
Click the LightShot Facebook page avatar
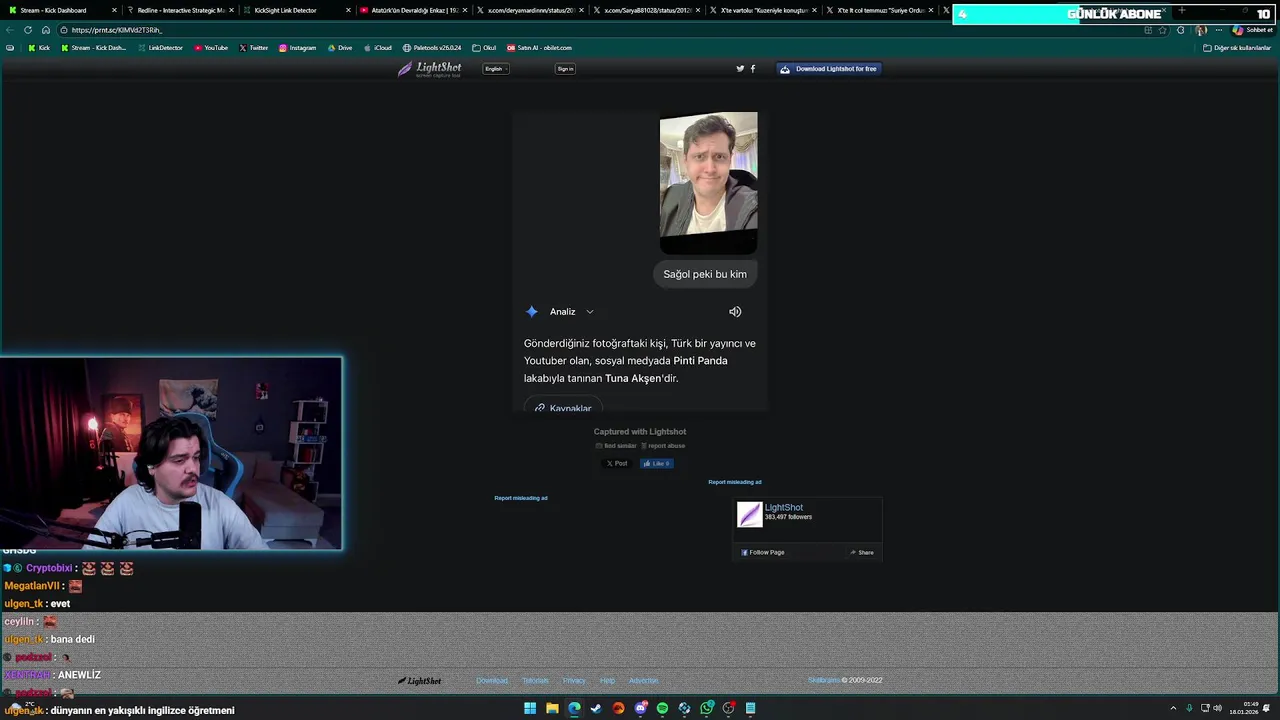749,514
